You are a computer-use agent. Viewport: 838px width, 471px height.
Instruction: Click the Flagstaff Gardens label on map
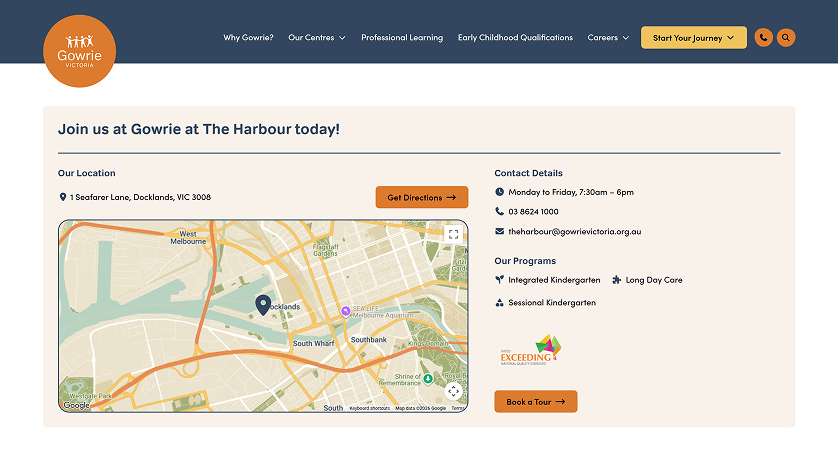tap(325, 250)
